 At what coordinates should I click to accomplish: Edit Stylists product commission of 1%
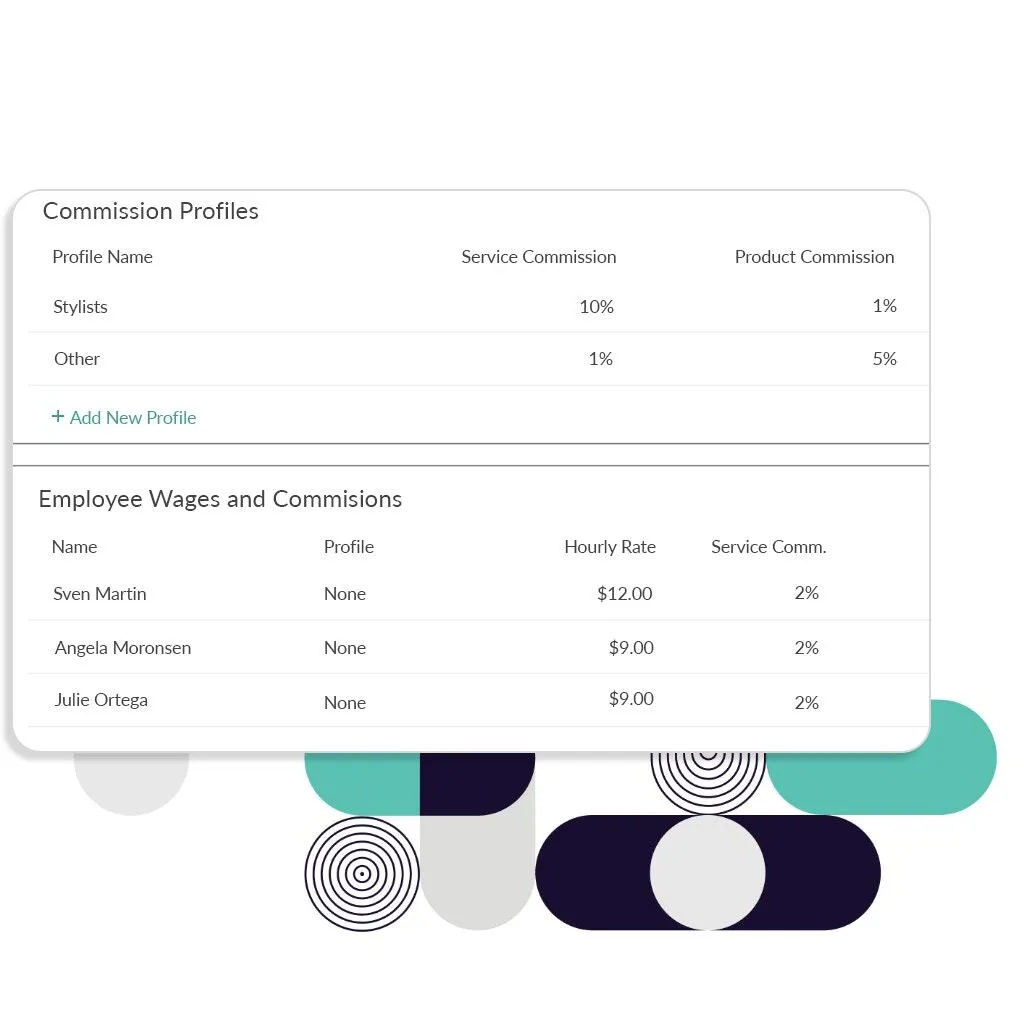(x=884, y=306)
